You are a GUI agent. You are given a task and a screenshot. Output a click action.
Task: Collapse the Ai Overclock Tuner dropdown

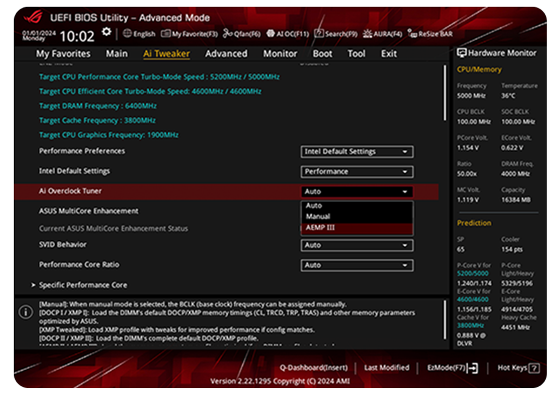coord(357,191)
